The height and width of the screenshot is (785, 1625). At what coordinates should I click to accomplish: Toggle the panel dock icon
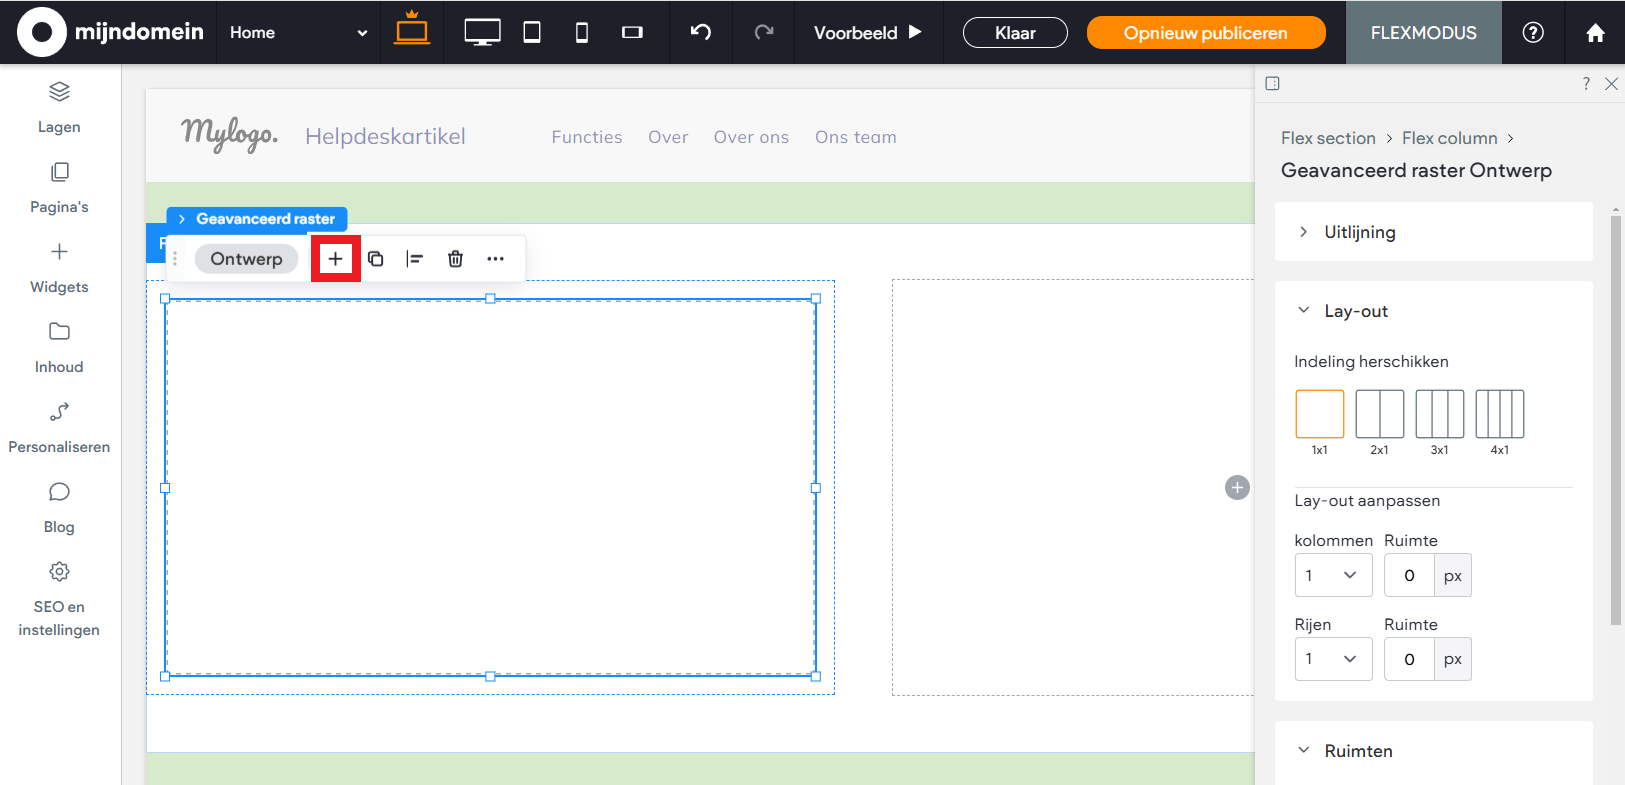(1272, 83)
